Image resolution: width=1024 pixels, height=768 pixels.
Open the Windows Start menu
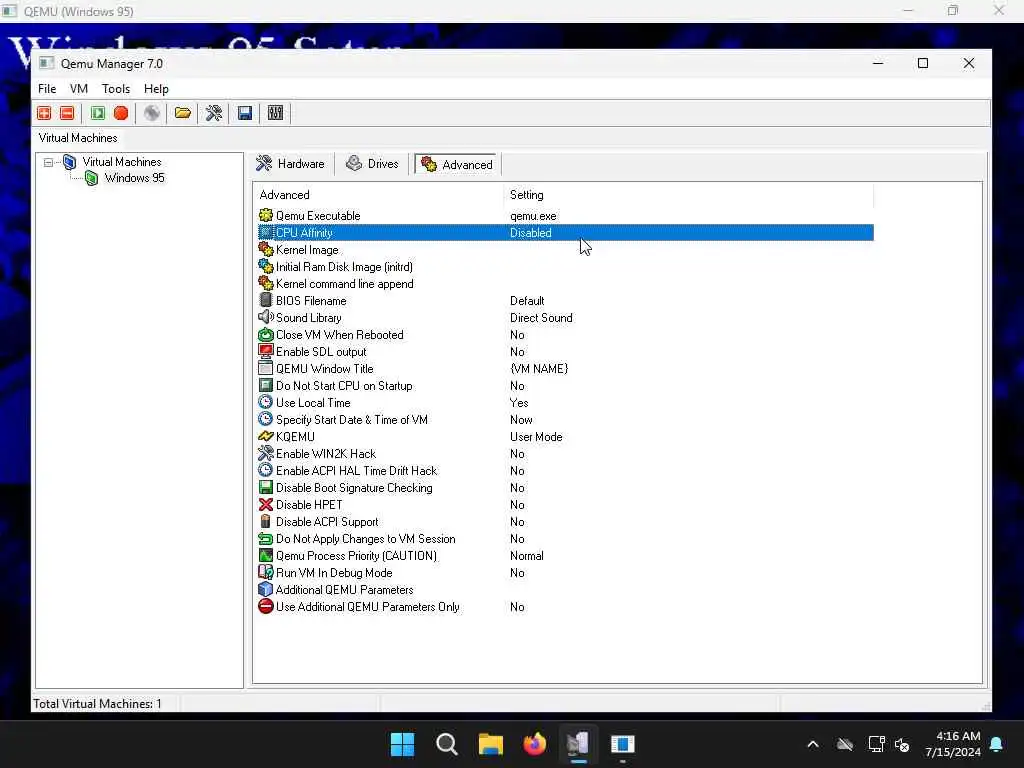(402, 744)
